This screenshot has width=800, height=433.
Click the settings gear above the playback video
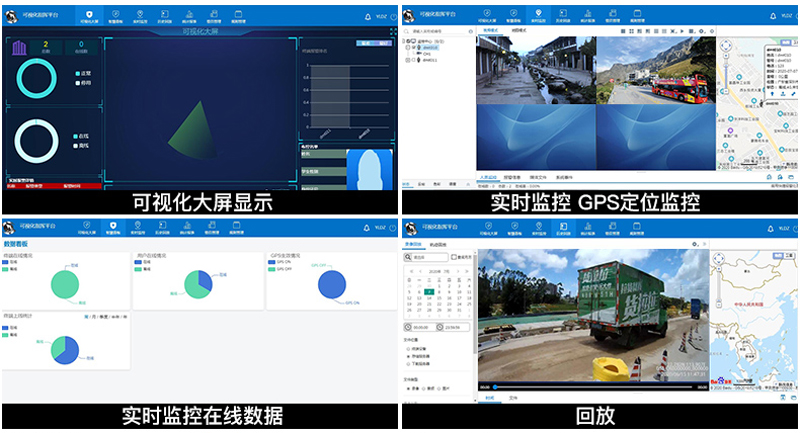click(x=695, y=243)
